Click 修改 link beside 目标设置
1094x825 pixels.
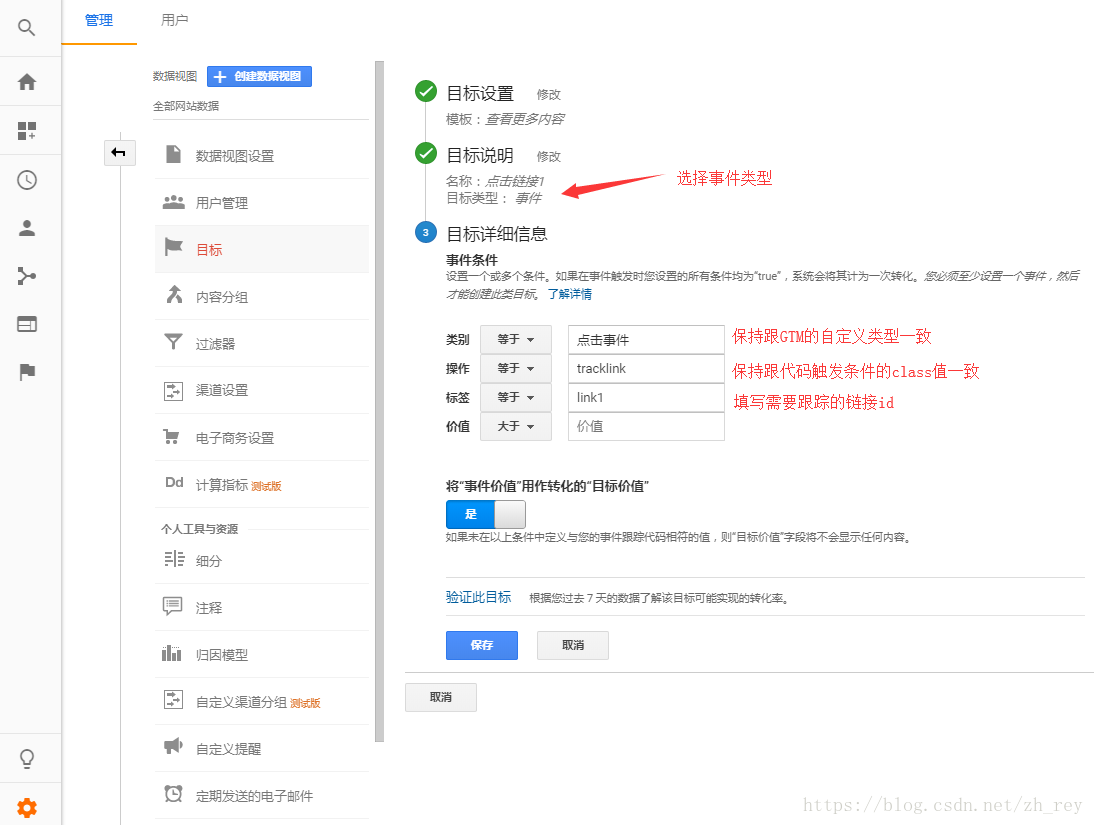coord(548,94)
